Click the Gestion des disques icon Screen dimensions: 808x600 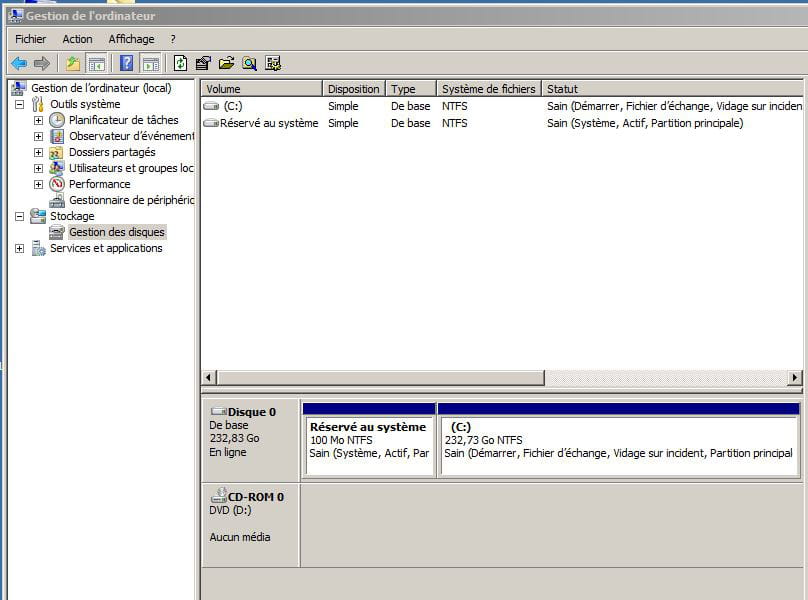tap(57, 232)
